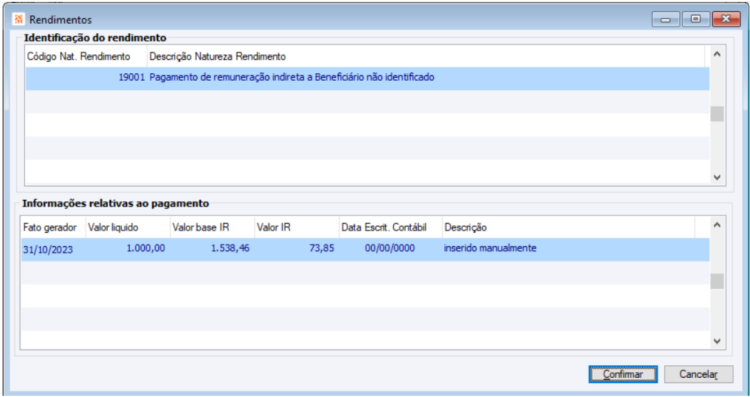Click the Descrição Natureza Rendimento column header
The height and width of the screenshot is (397, 750).
[x=426, y=56]
